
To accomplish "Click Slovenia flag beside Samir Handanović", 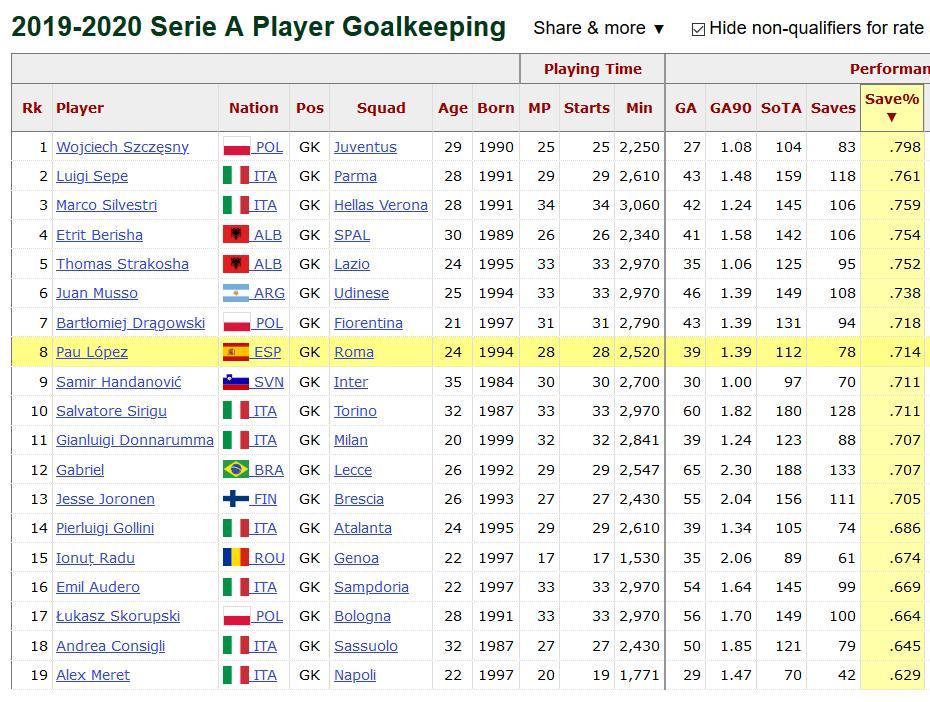I will pos(236,382).
